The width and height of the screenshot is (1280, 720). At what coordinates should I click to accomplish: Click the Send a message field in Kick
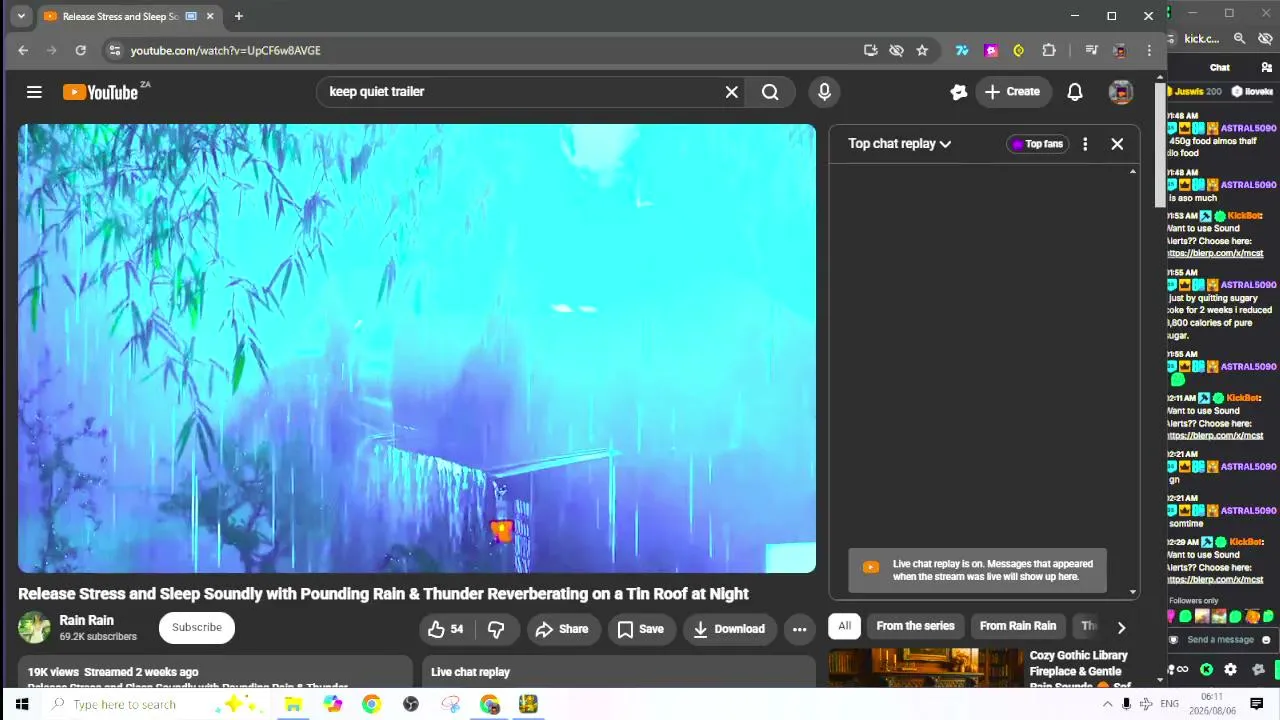[x=1220, y=640]
